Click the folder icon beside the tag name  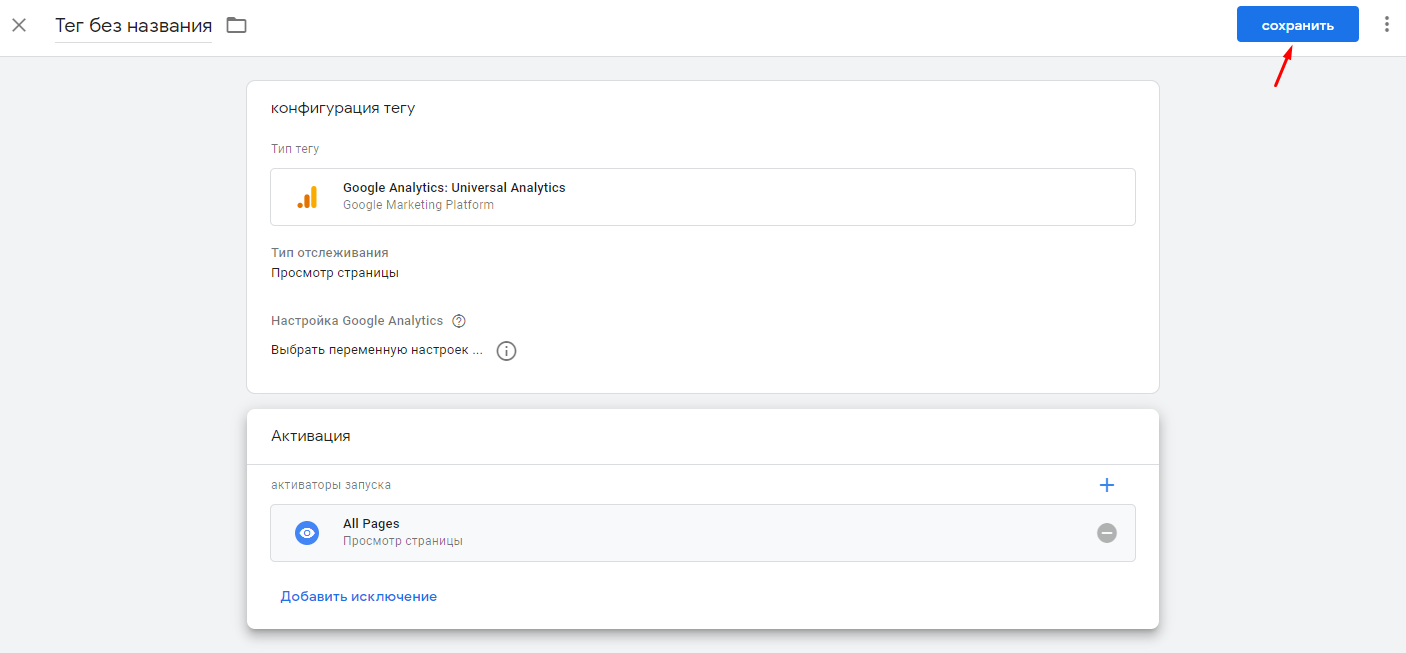pos(236,25)
